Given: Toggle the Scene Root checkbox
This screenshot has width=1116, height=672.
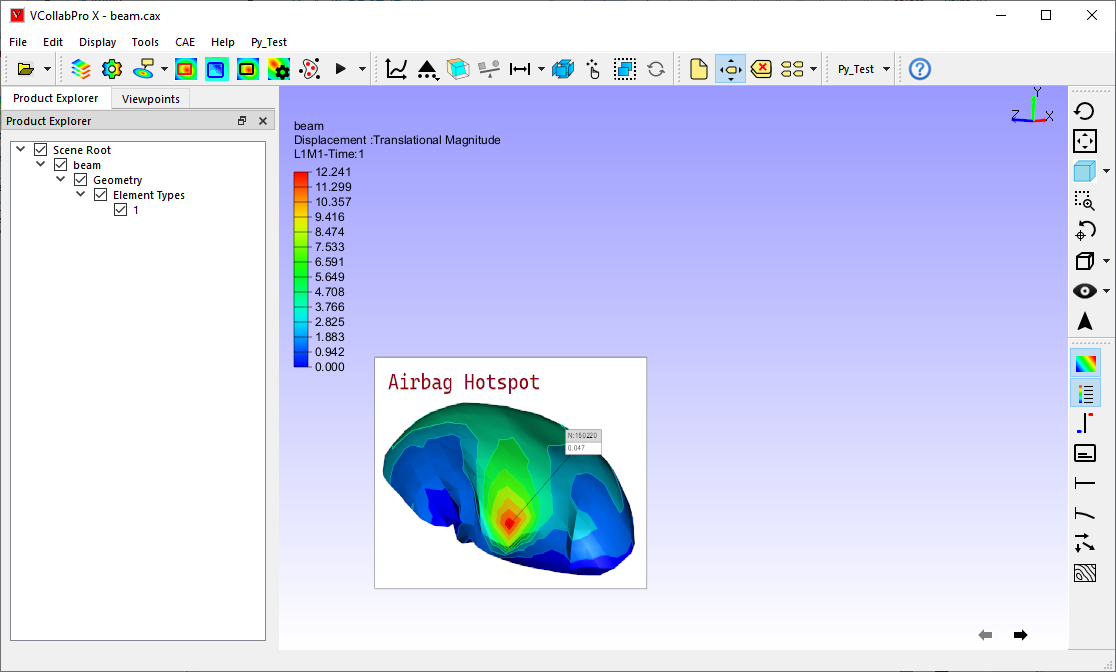Looking at the screenshot, I should tap(41, 149).
